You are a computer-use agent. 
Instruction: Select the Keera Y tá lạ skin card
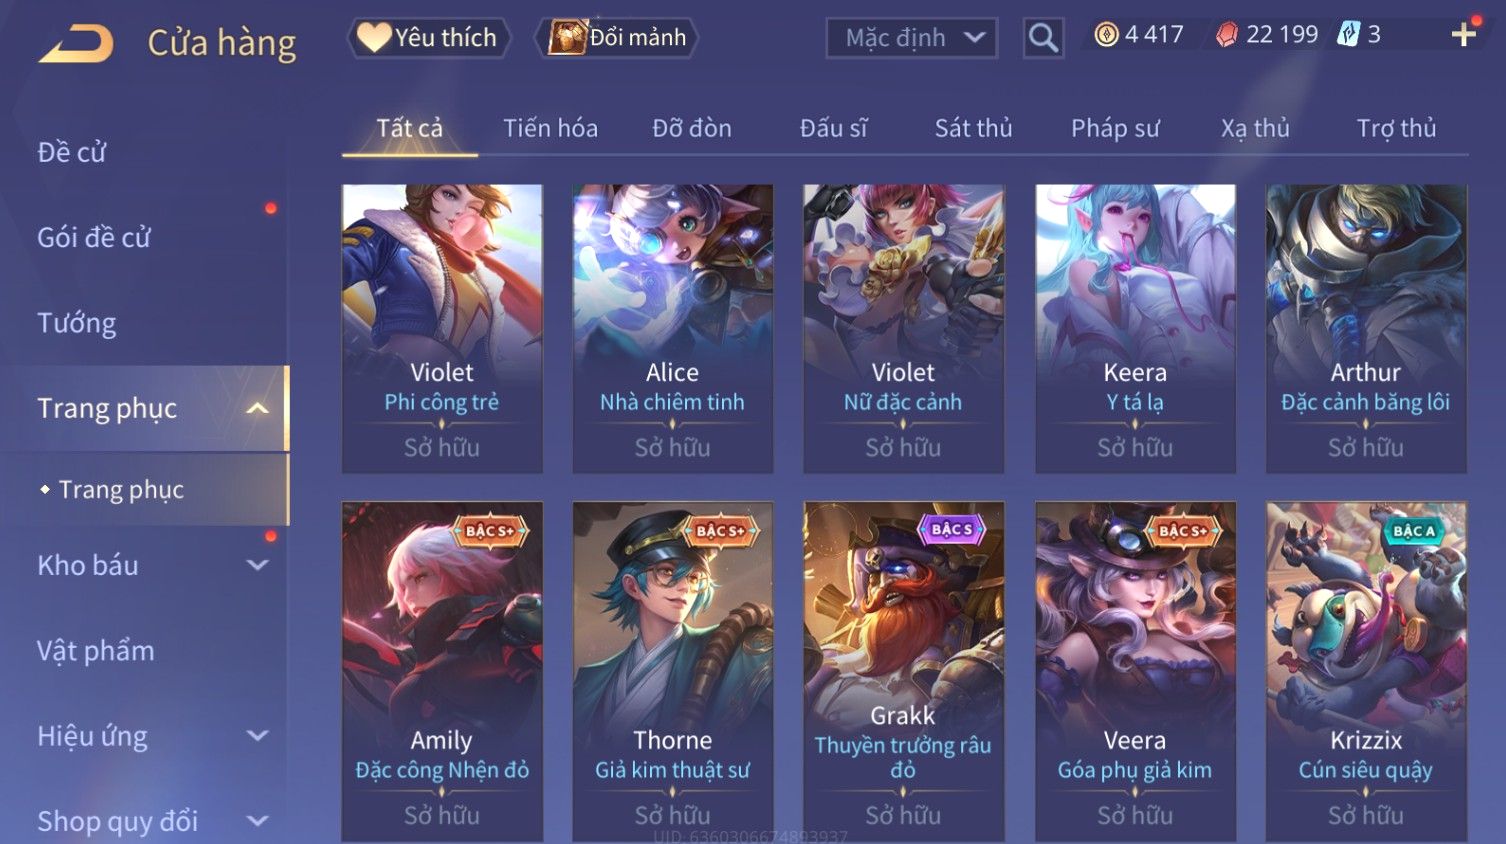1135,329
